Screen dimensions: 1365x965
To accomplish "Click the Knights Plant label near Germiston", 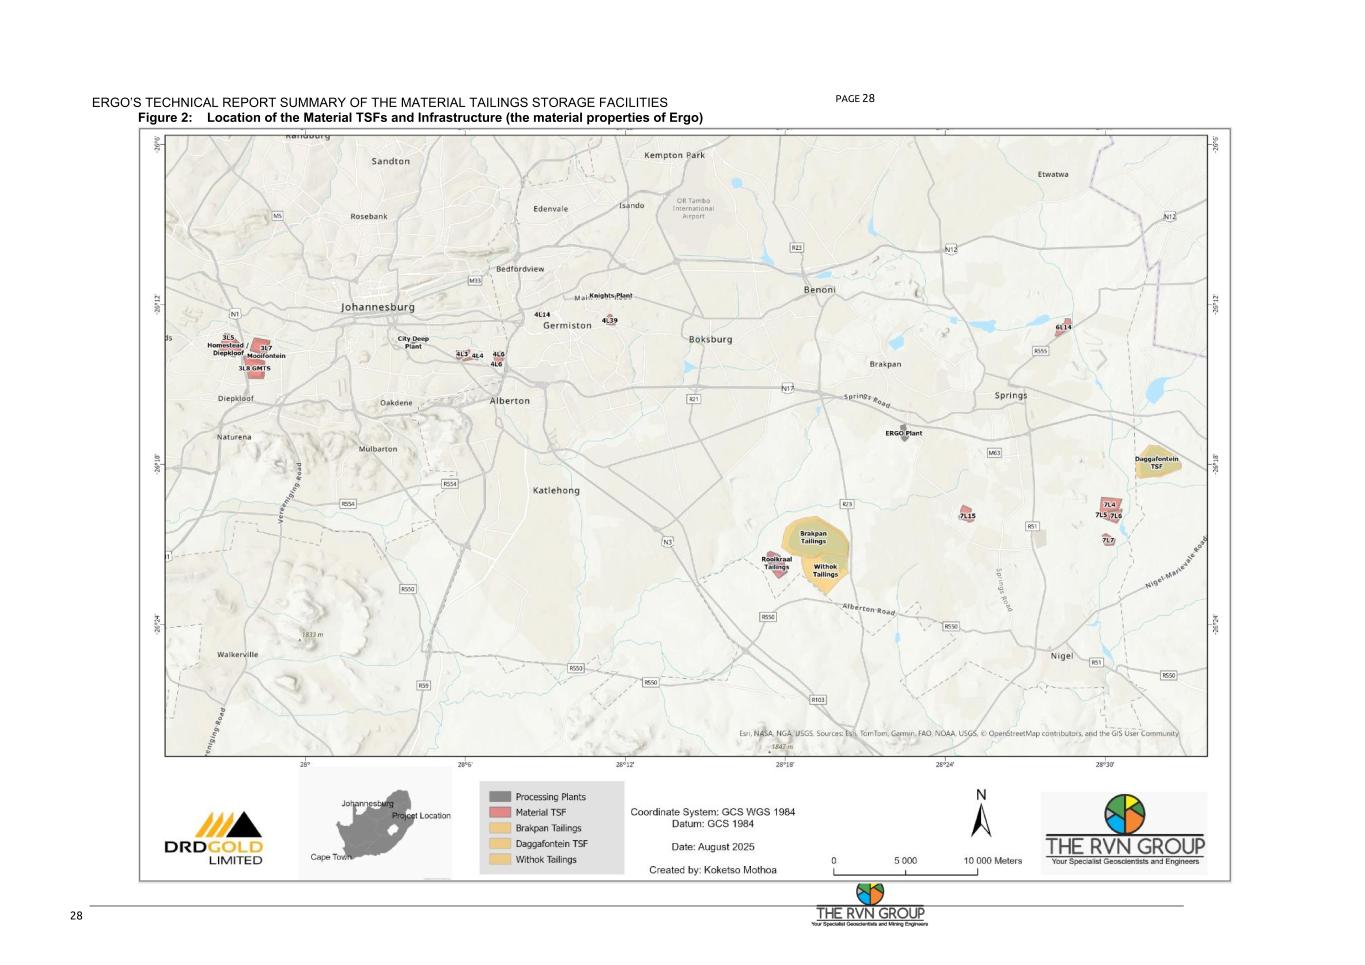I will (x=610, y=295).
